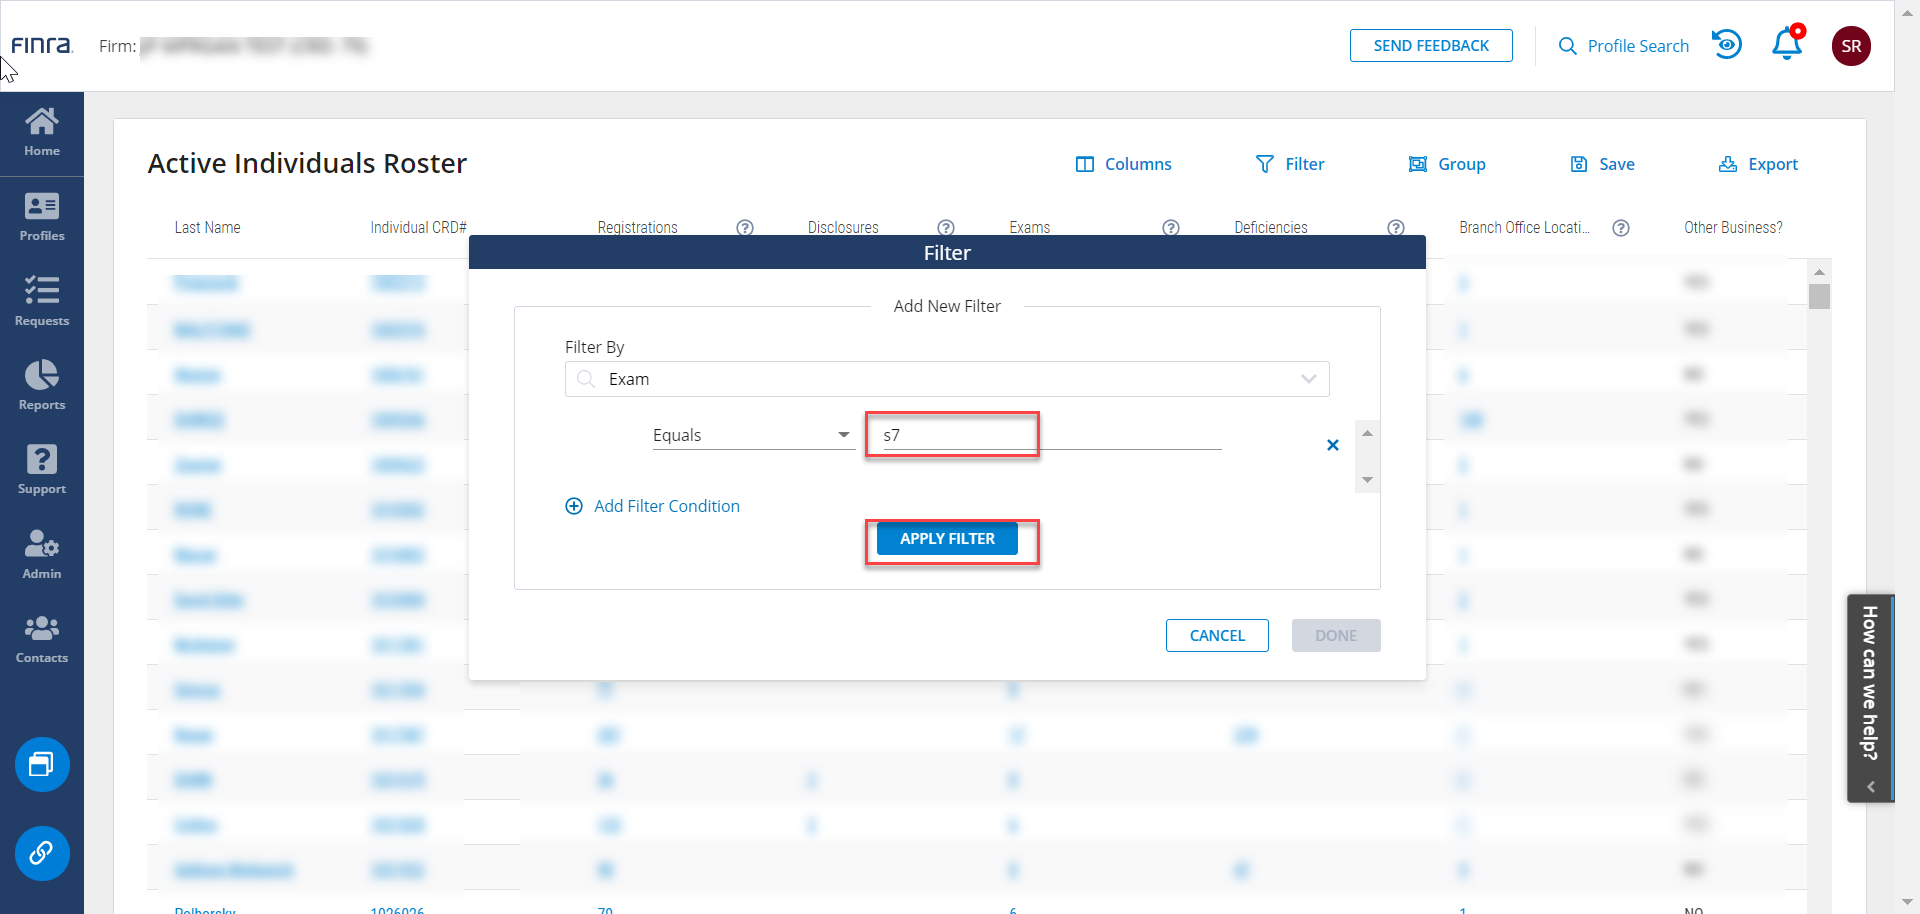Click the CANCEL button
1920x914 pixels.
pyautogui.click(x=1217, y=636)
